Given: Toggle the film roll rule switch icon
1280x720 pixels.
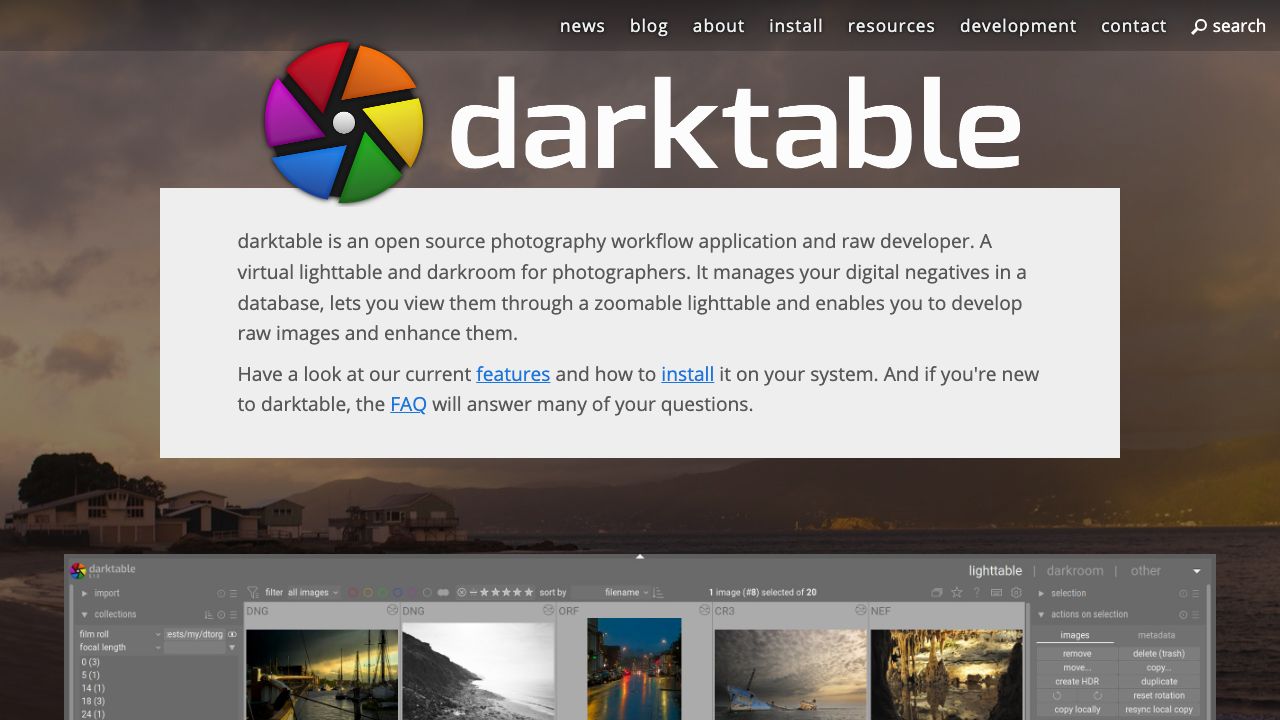Looking at the screenshot, I should (232, 634).
